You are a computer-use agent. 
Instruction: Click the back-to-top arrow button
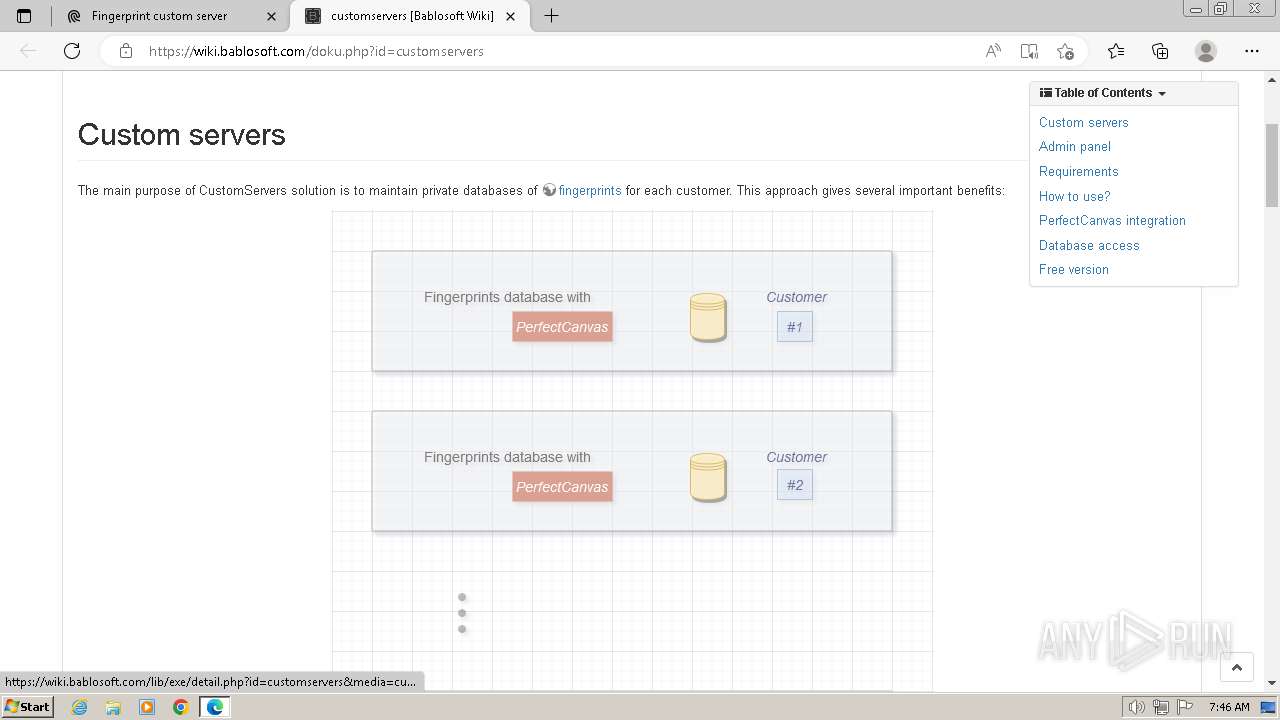(1237, 667)
